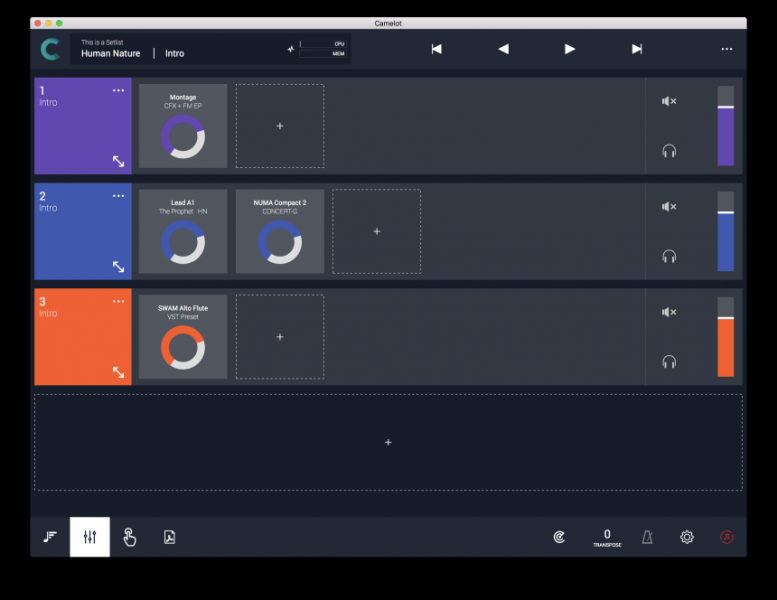Solo layer 2 with the headphones icon
Screen dimensions: 777x600
tap(669, 257)
